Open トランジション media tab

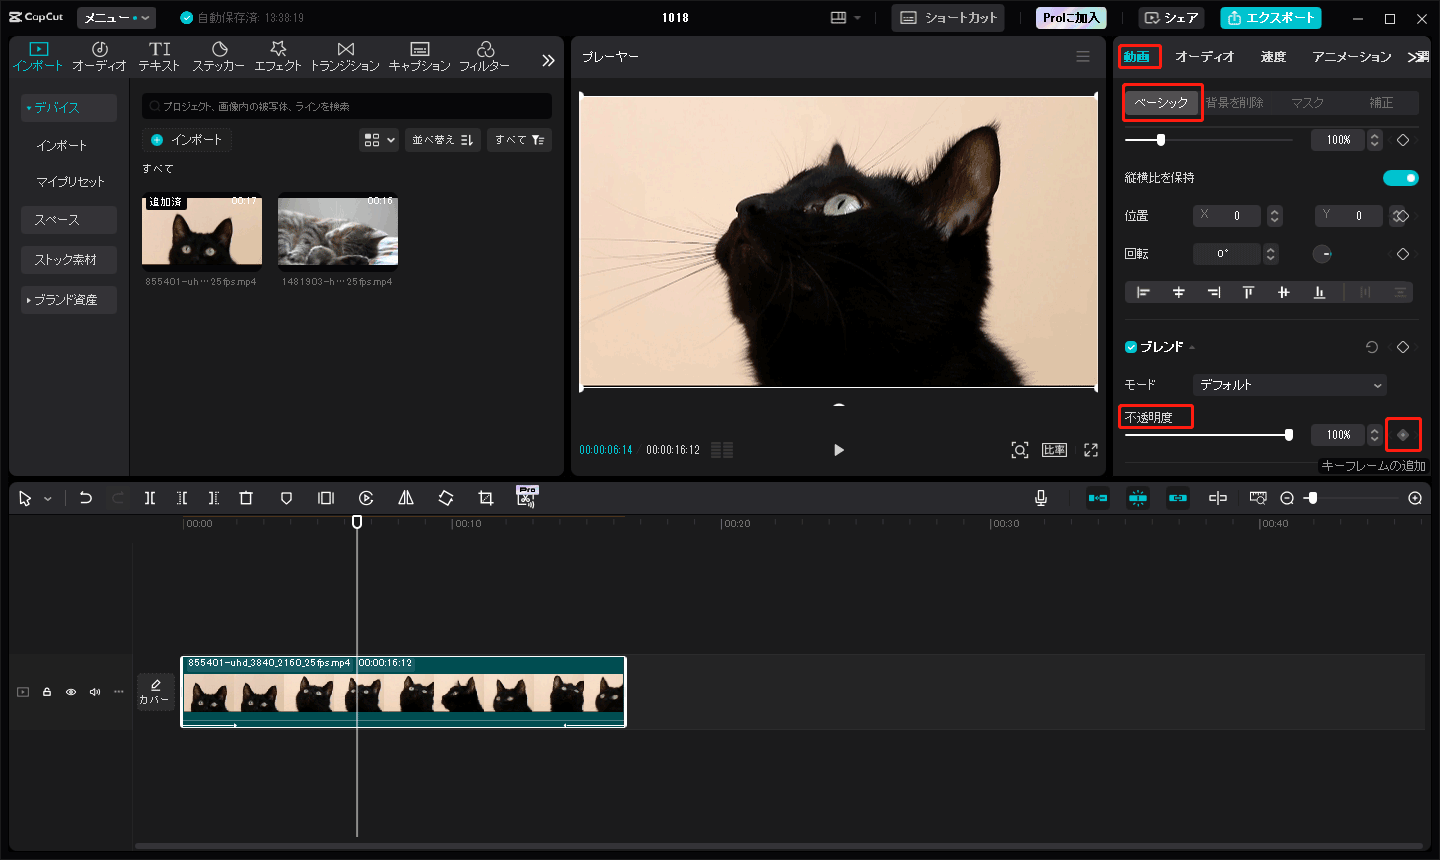pos(345,57)
